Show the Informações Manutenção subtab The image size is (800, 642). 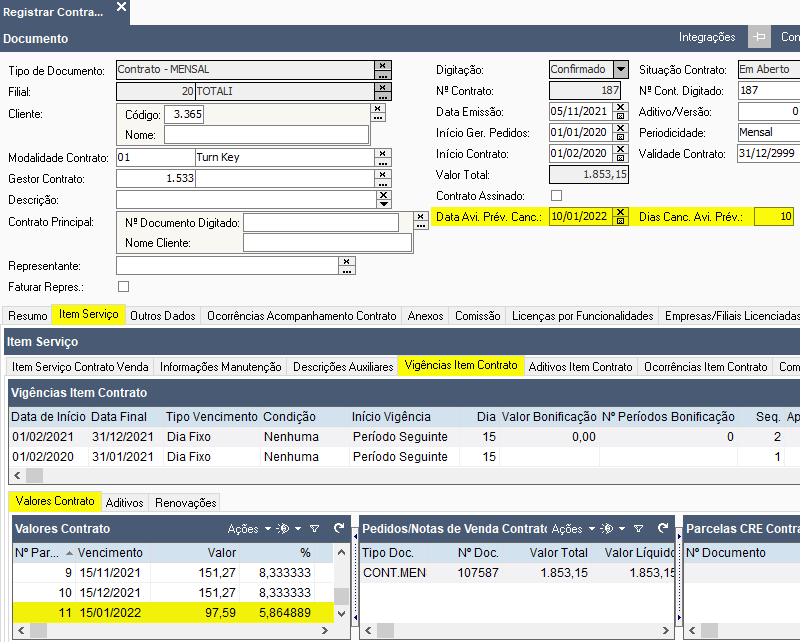point(220,367)
